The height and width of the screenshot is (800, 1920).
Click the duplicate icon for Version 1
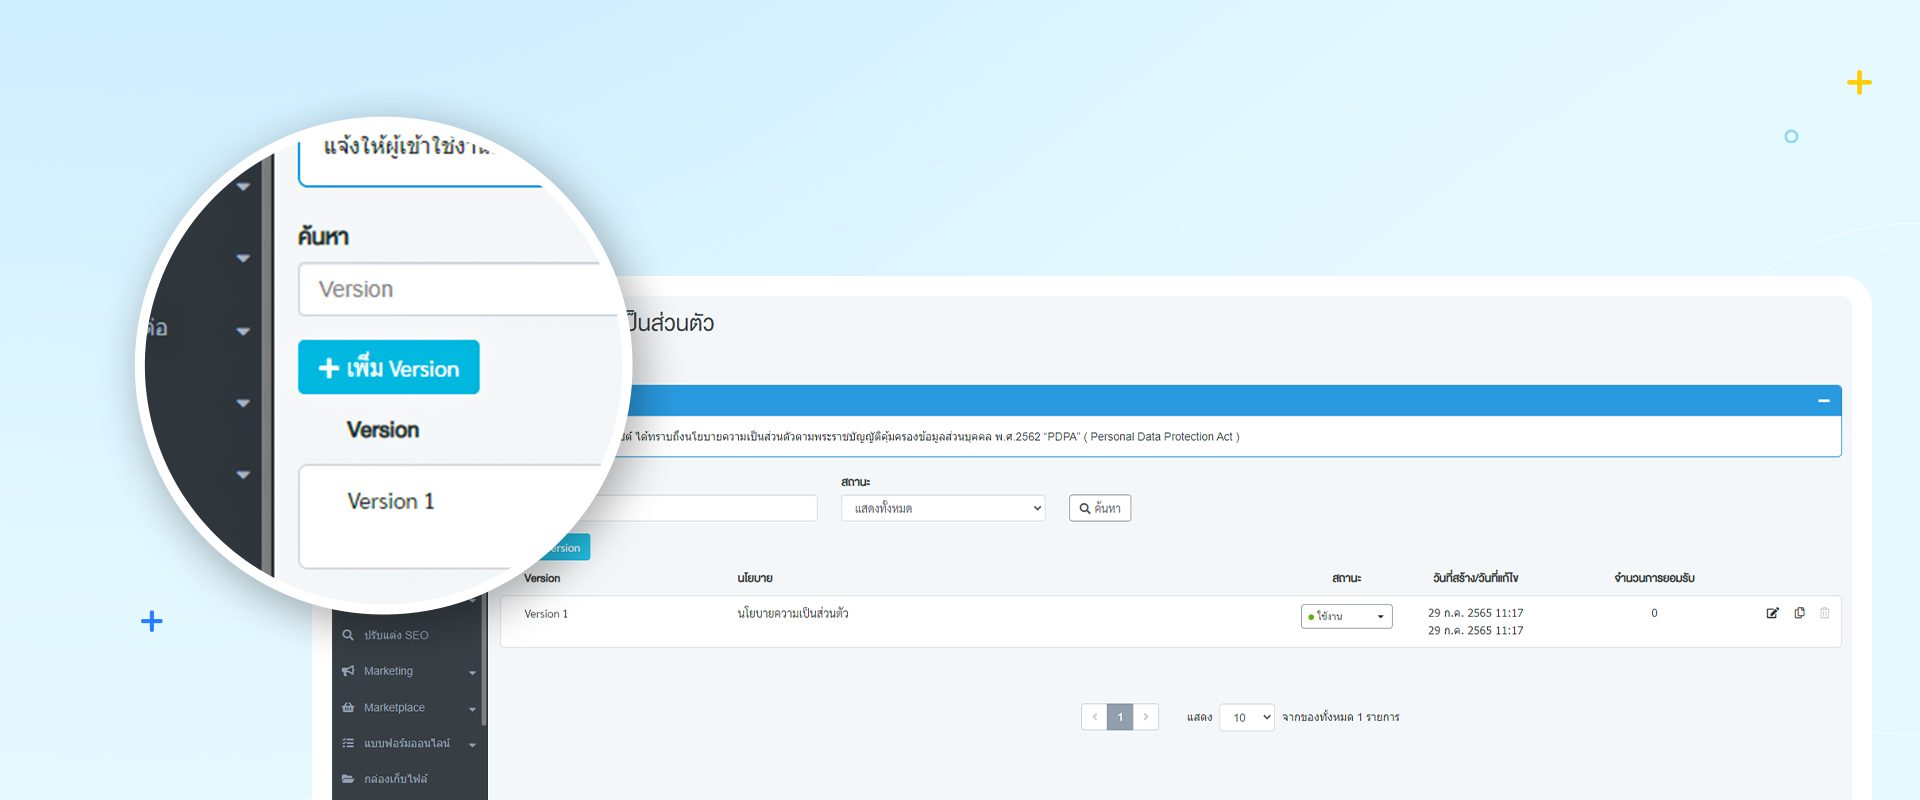click(1799, 613)
